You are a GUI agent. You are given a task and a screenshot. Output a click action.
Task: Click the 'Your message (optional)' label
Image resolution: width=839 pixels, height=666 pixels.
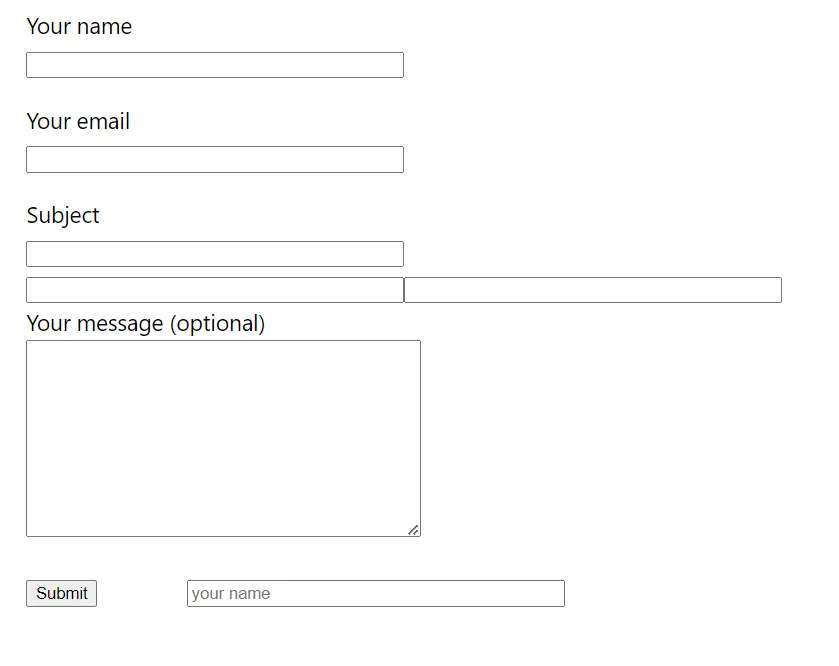(146, 324)
